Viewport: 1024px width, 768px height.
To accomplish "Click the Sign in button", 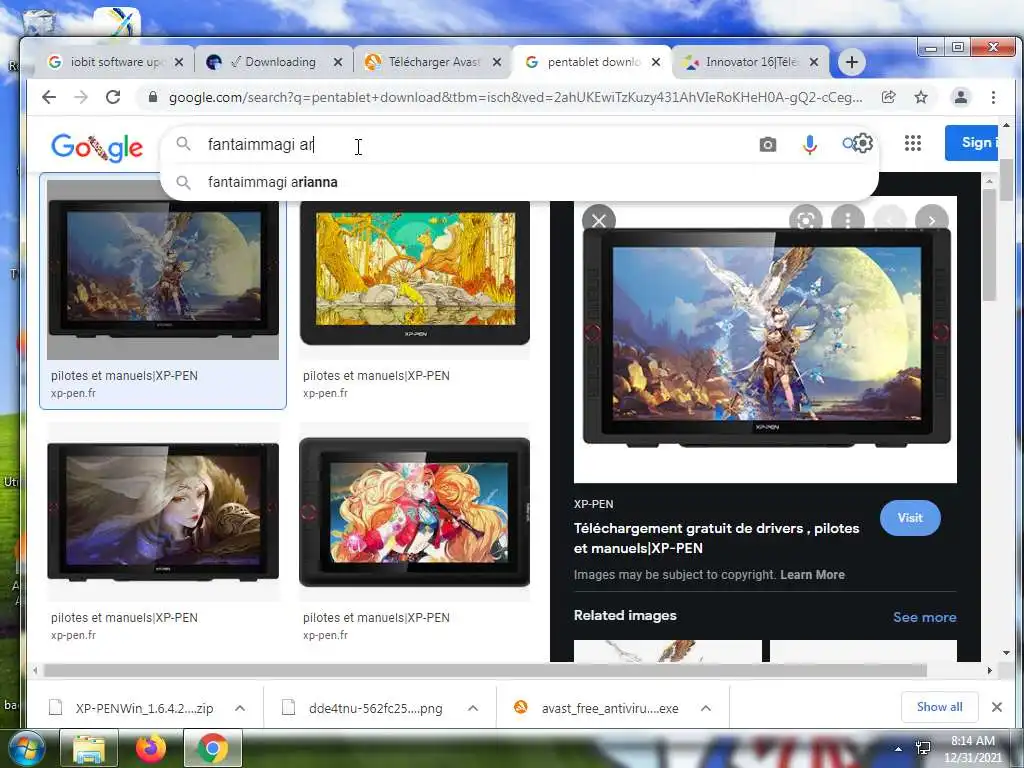I will click(972, 142).
